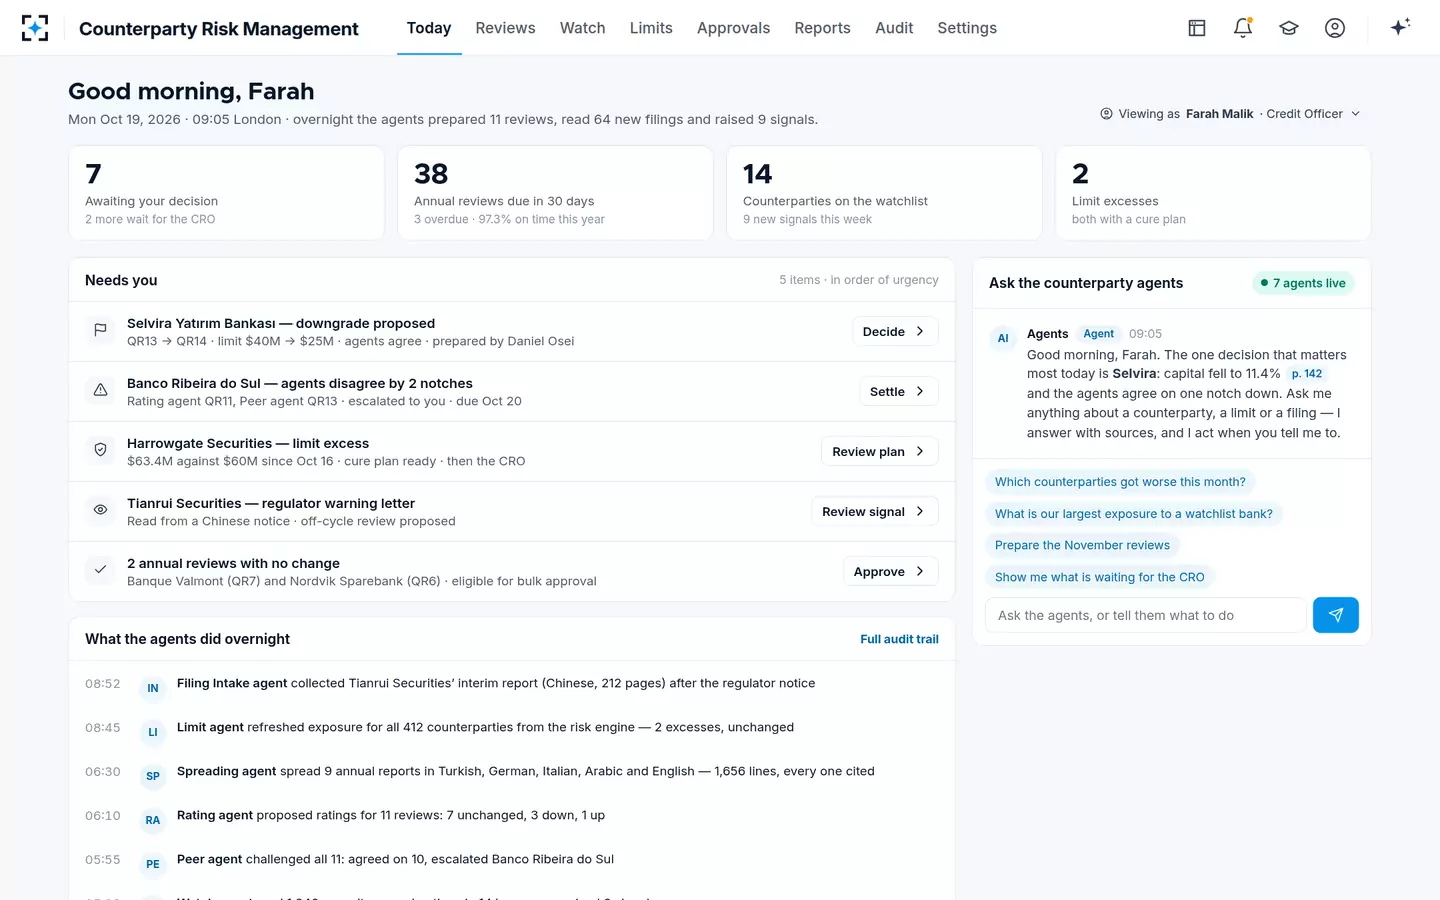Viewport: 1440px width, 900px height.
Task: Click the graduation cap learning icon
Action: coord(1289,28)
